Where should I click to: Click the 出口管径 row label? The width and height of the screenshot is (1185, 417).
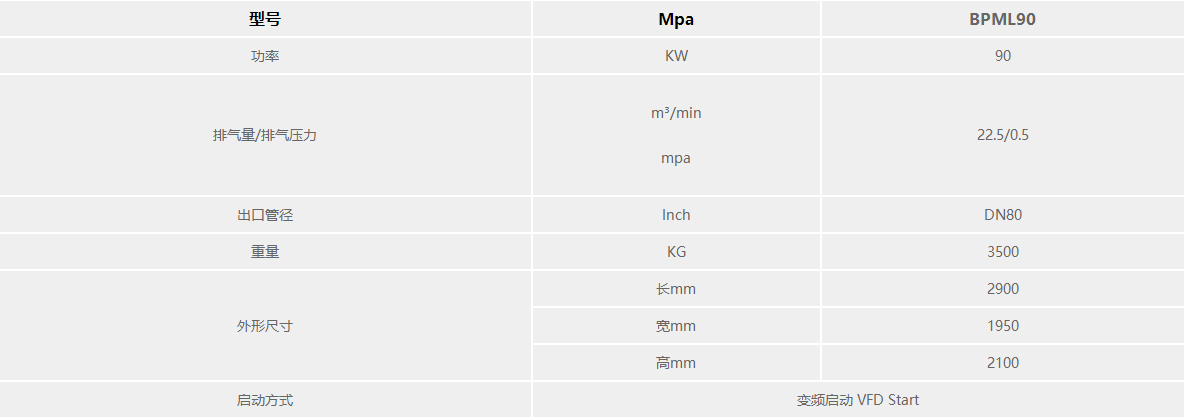[265, 215]
